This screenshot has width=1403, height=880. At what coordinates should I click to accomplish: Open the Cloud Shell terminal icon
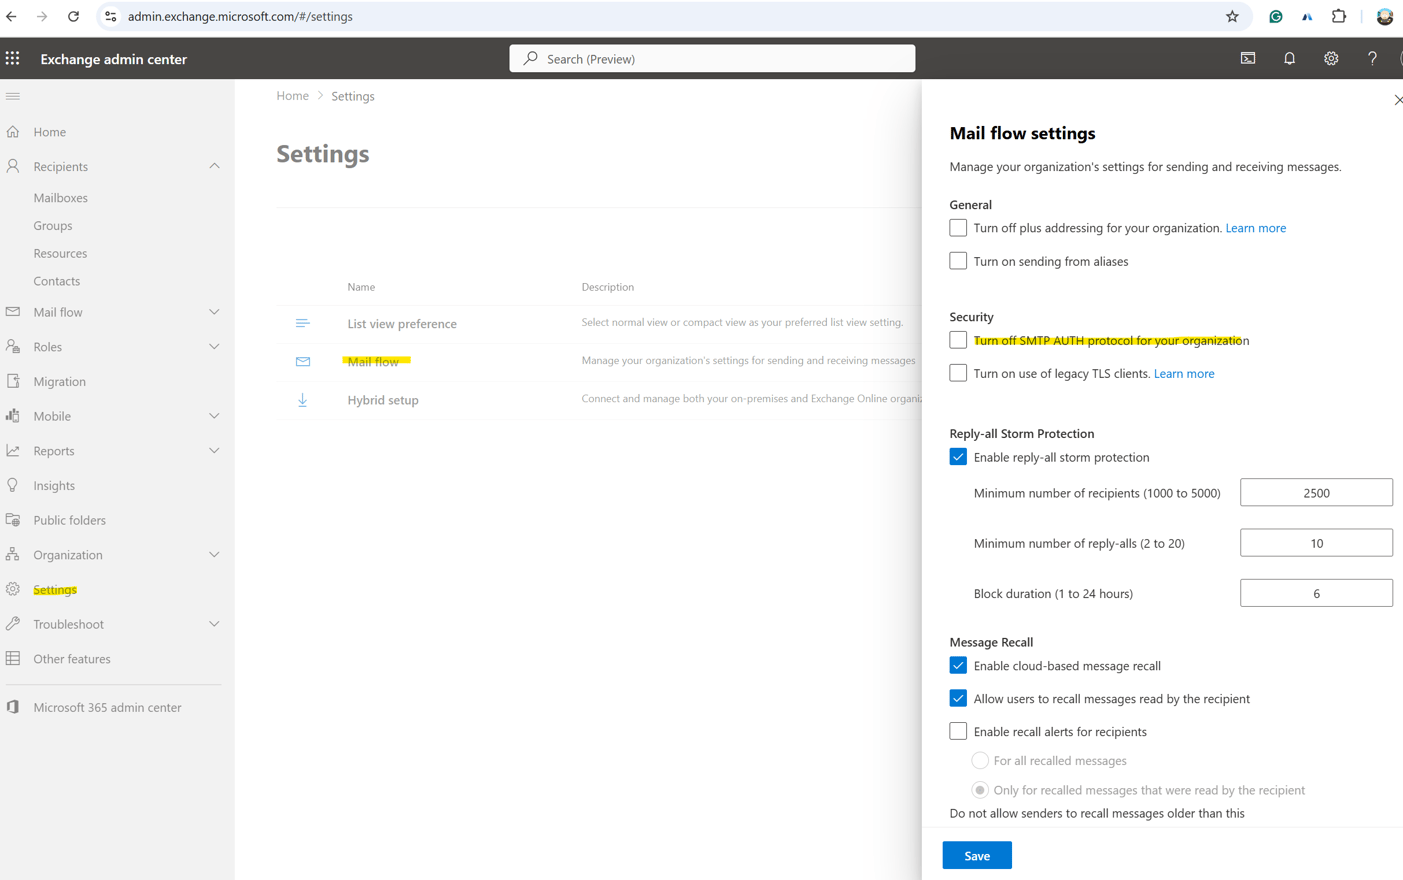(1248, 59)
